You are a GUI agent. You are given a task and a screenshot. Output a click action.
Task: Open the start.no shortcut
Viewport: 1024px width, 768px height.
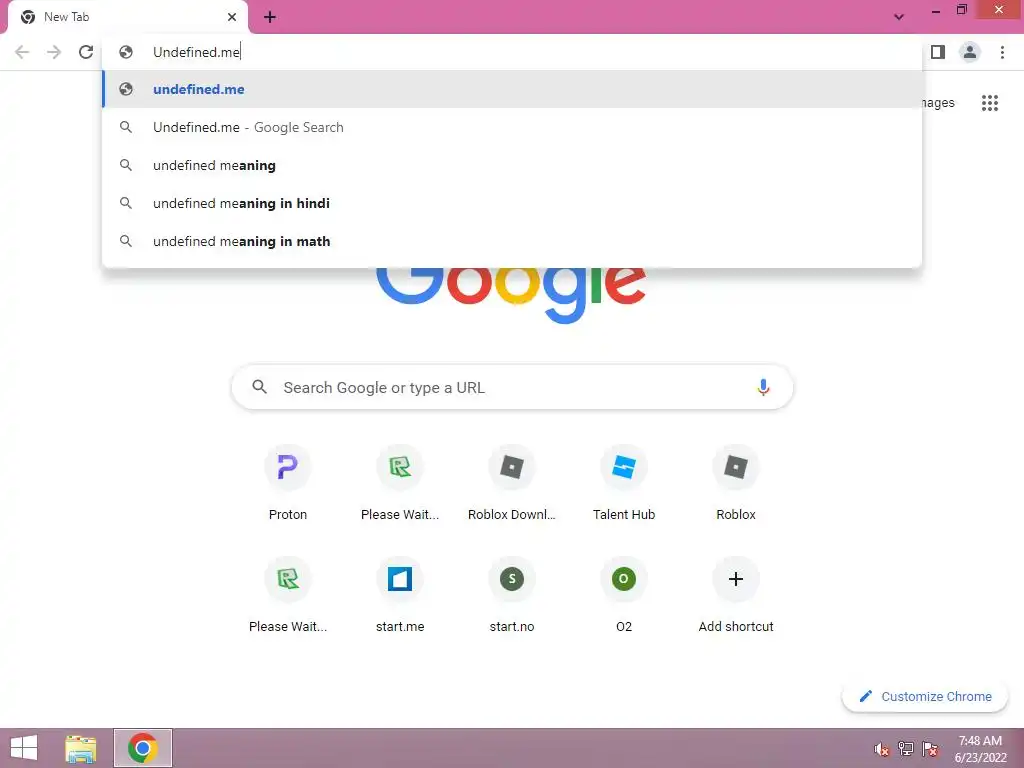(511, 596)
